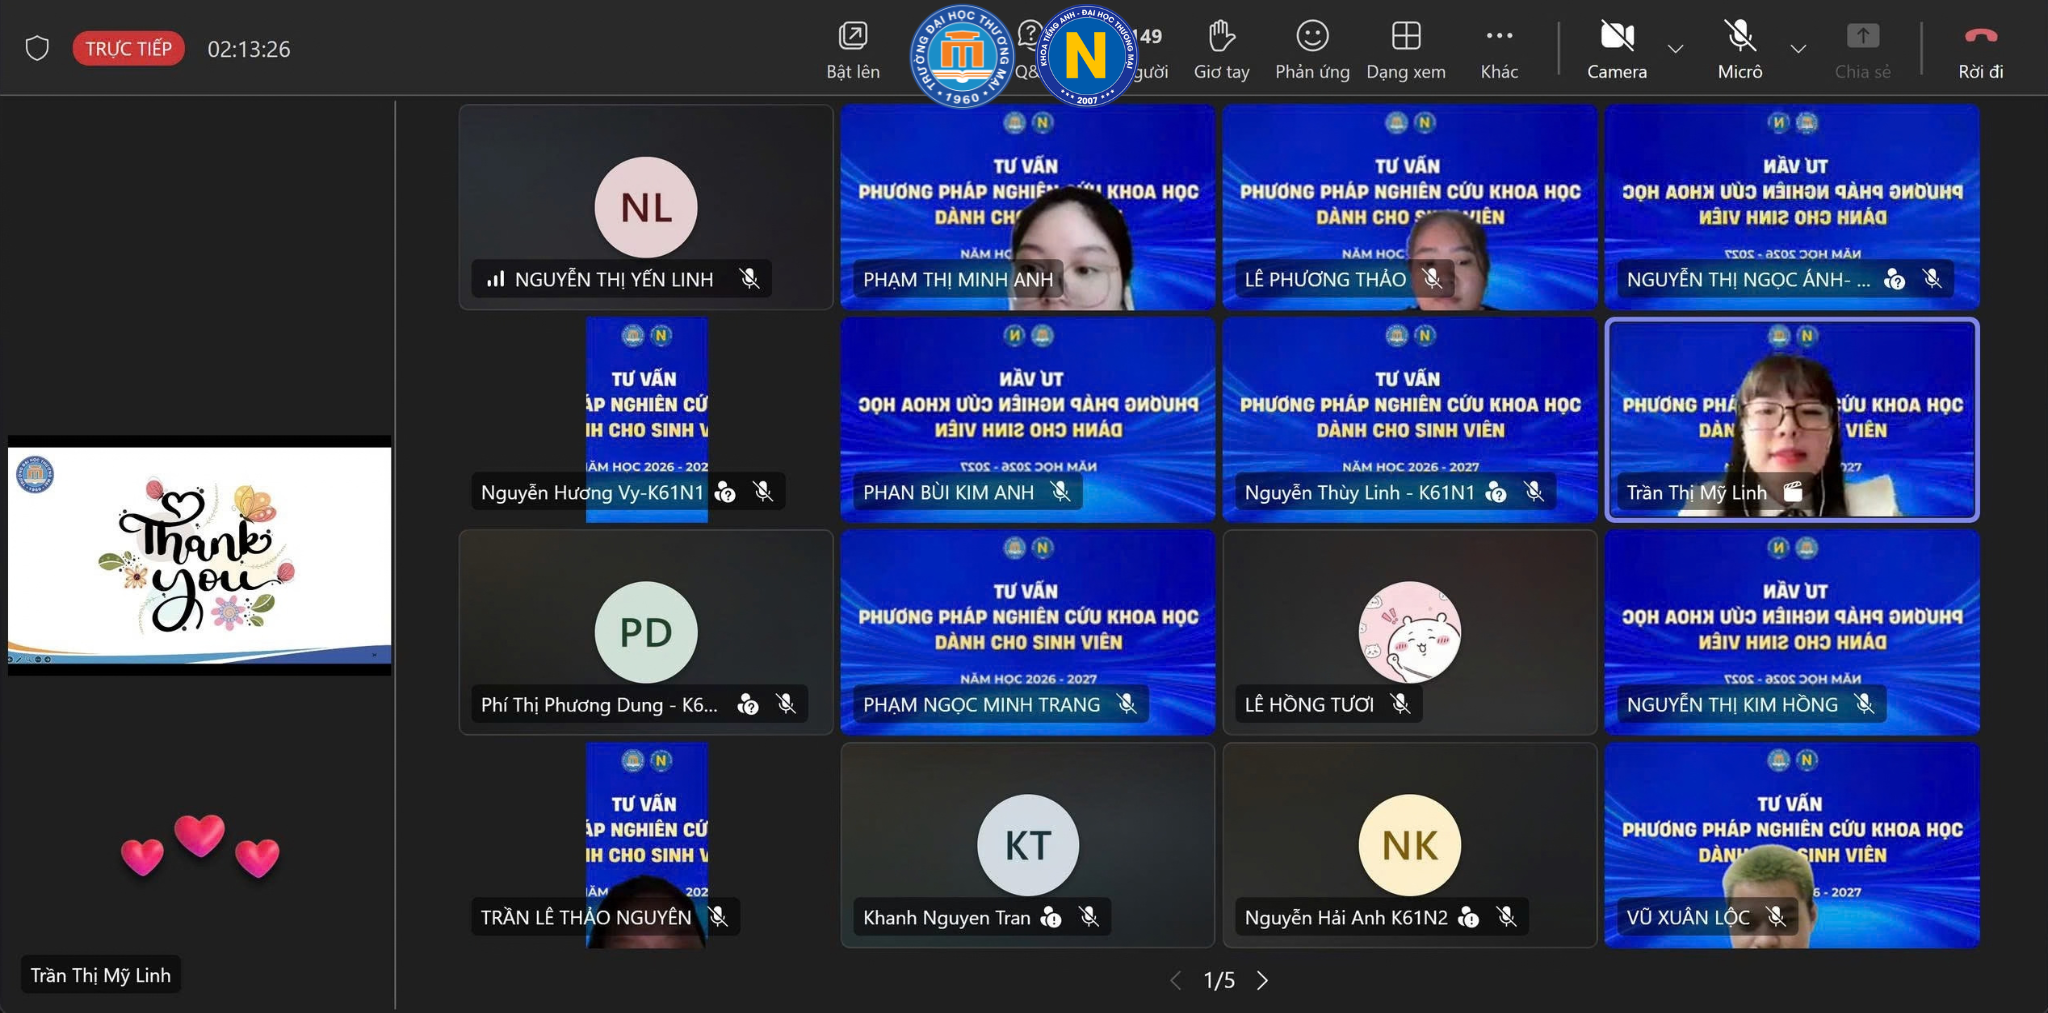Open Khác more options menu

(1499, 50)
